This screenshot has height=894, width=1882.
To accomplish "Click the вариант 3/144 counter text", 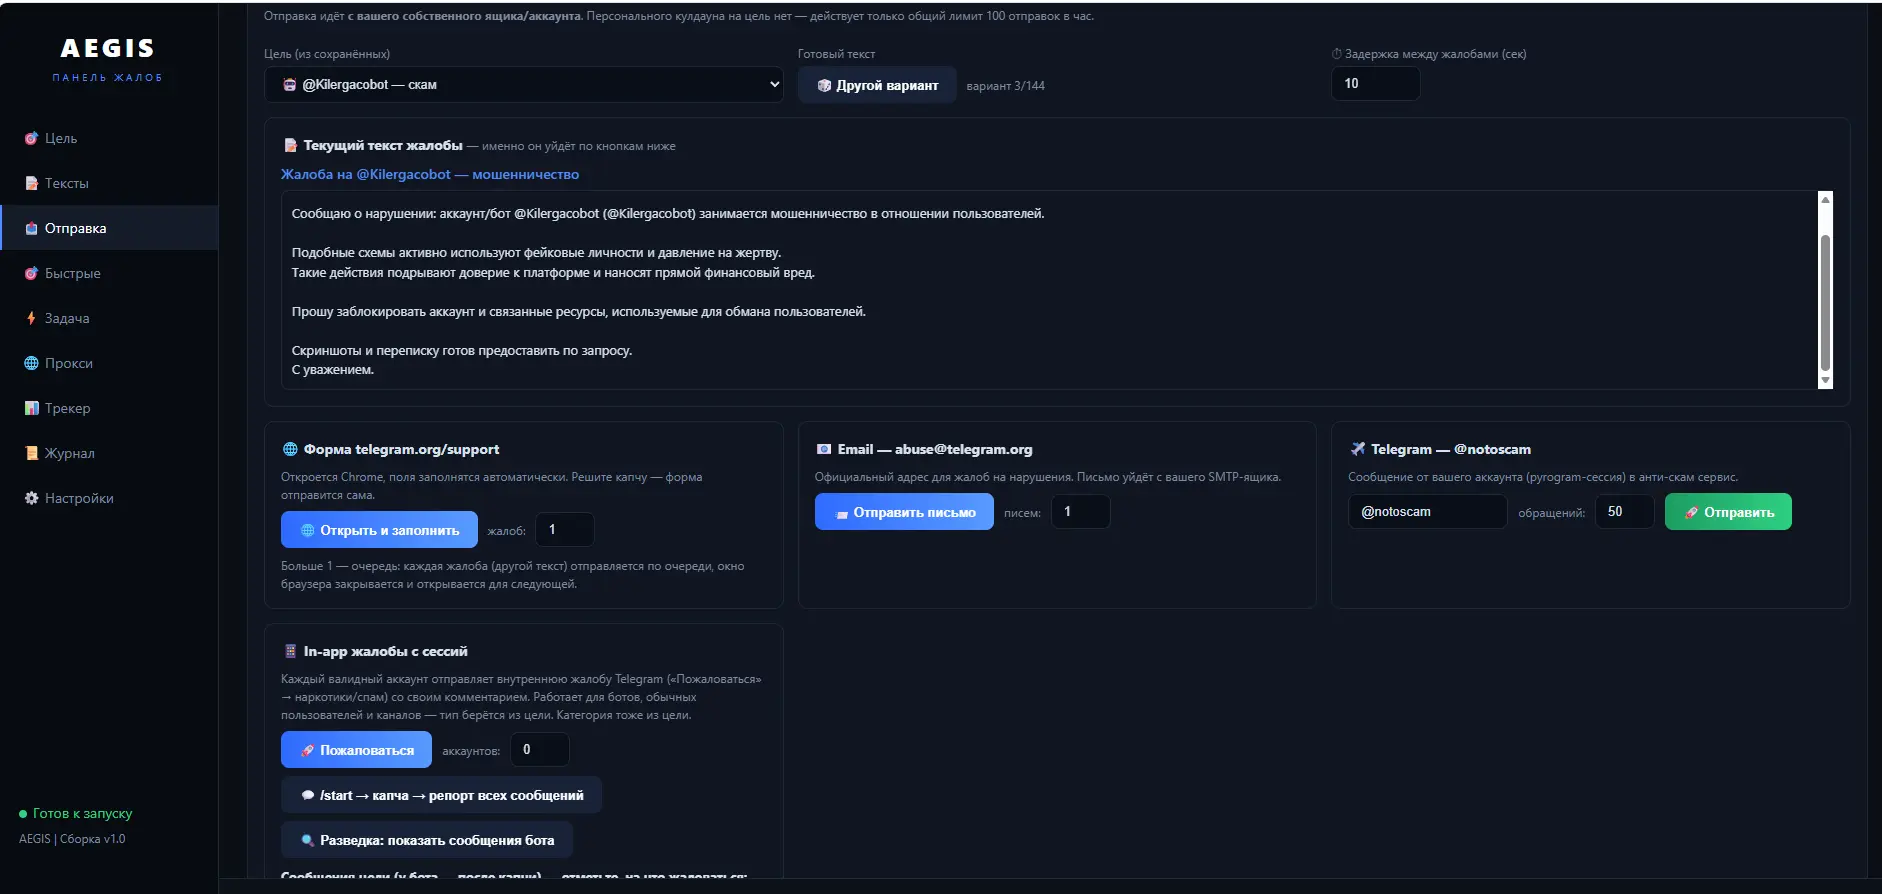I will point(1005,86).
